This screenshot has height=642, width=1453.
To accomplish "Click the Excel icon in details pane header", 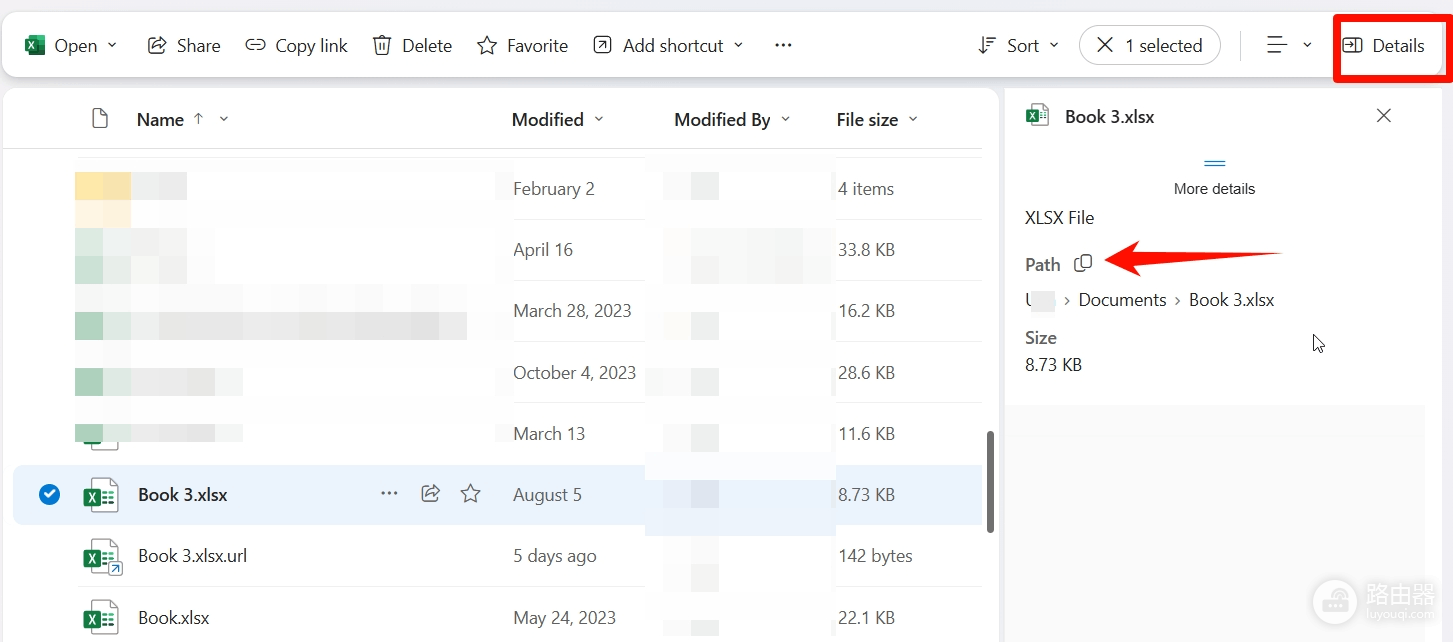I will pyautogui.click(x=1037, y=115).
